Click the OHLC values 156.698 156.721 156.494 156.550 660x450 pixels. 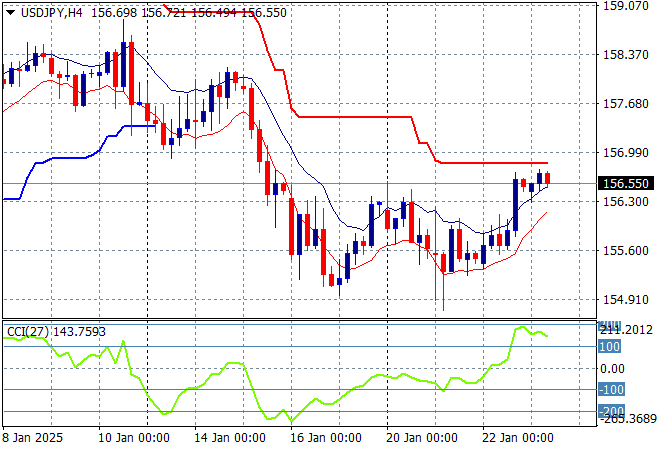(x=189, y=13)
